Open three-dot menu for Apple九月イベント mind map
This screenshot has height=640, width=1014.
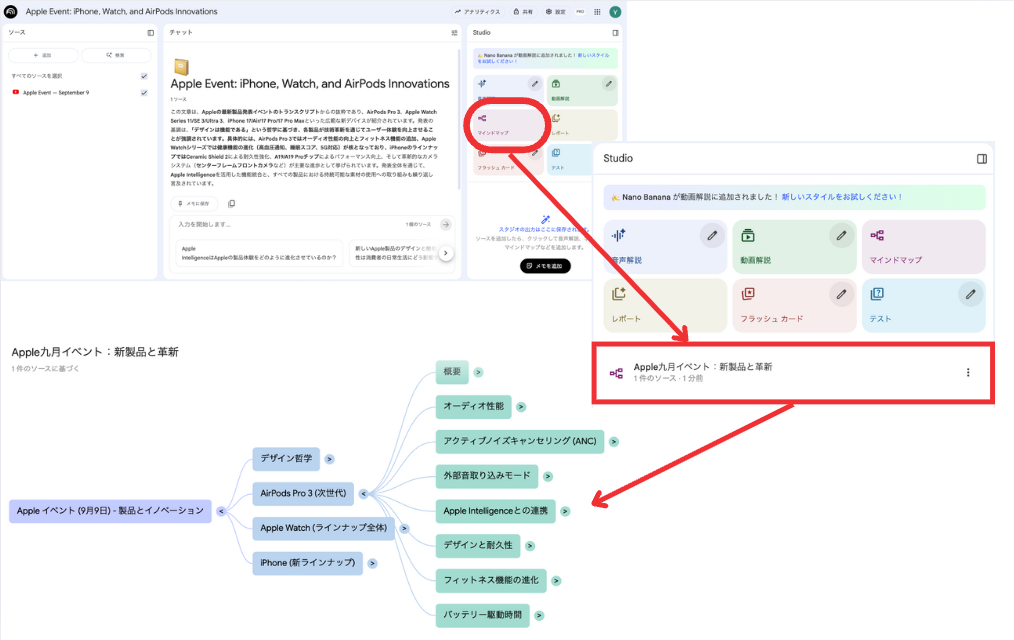[x=967, y=373]
